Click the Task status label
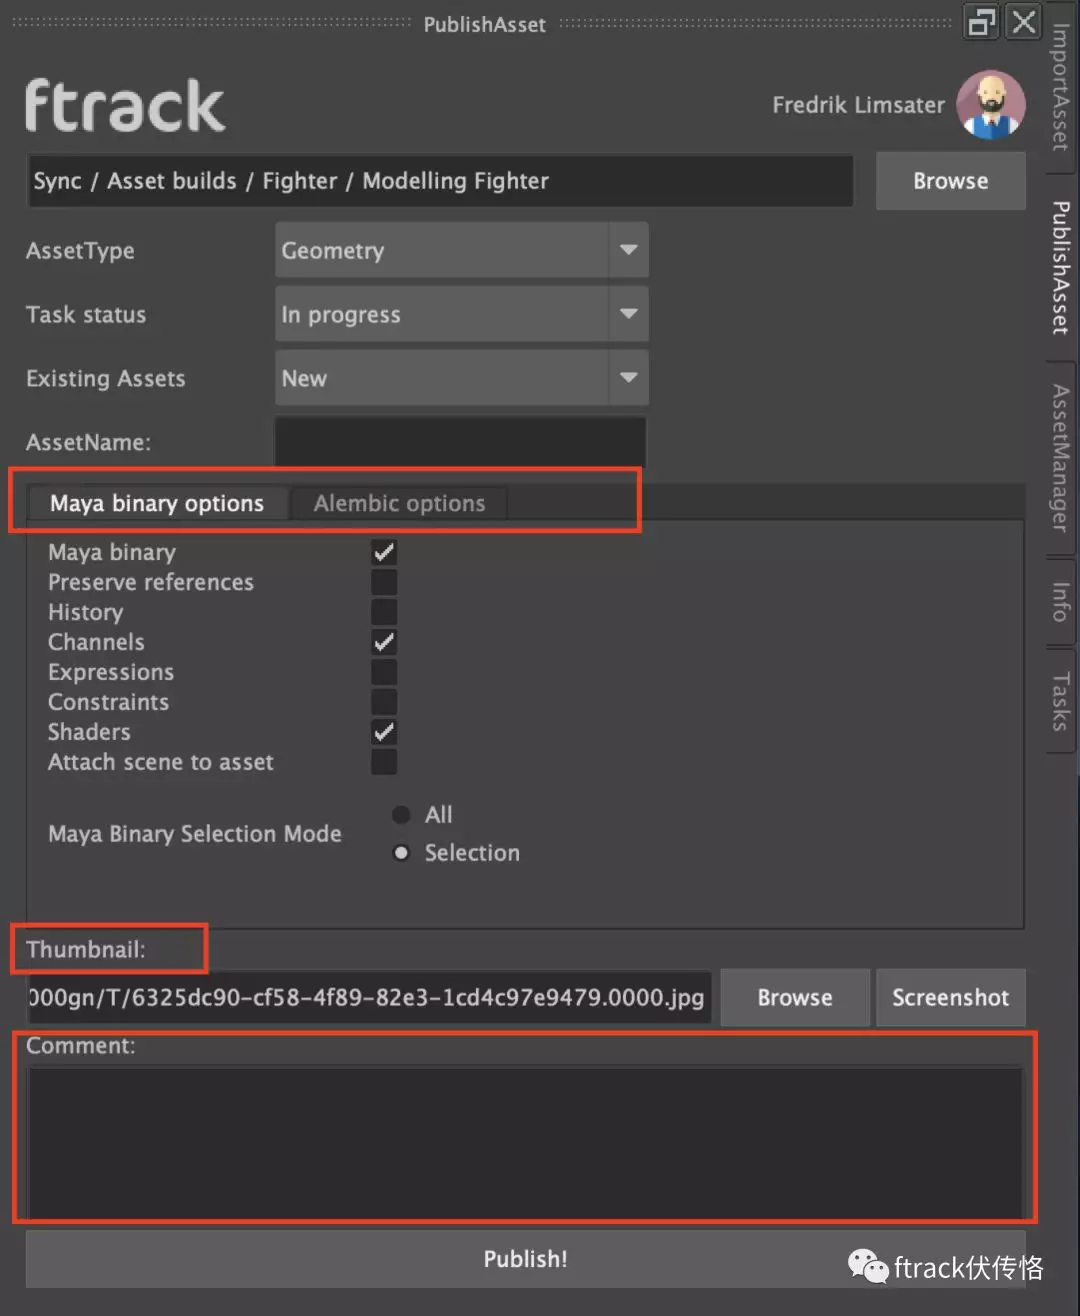Screen dimensions: 1080x1316 86,315
